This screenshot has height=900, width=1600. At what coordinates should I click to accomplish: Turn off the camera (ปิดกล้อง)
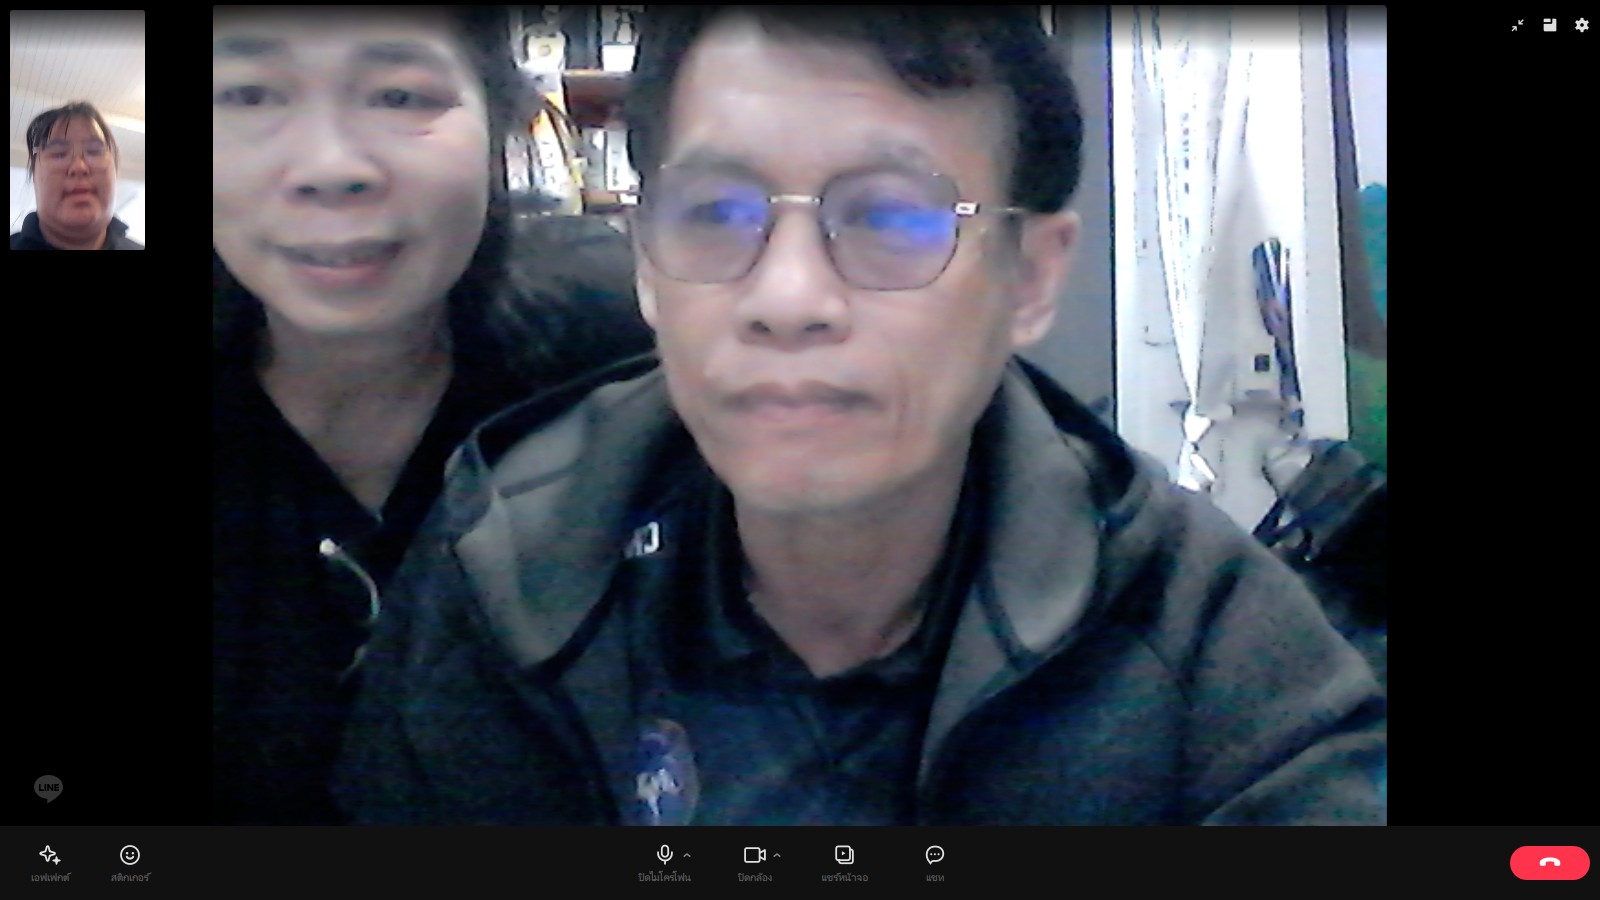point(754,862)
